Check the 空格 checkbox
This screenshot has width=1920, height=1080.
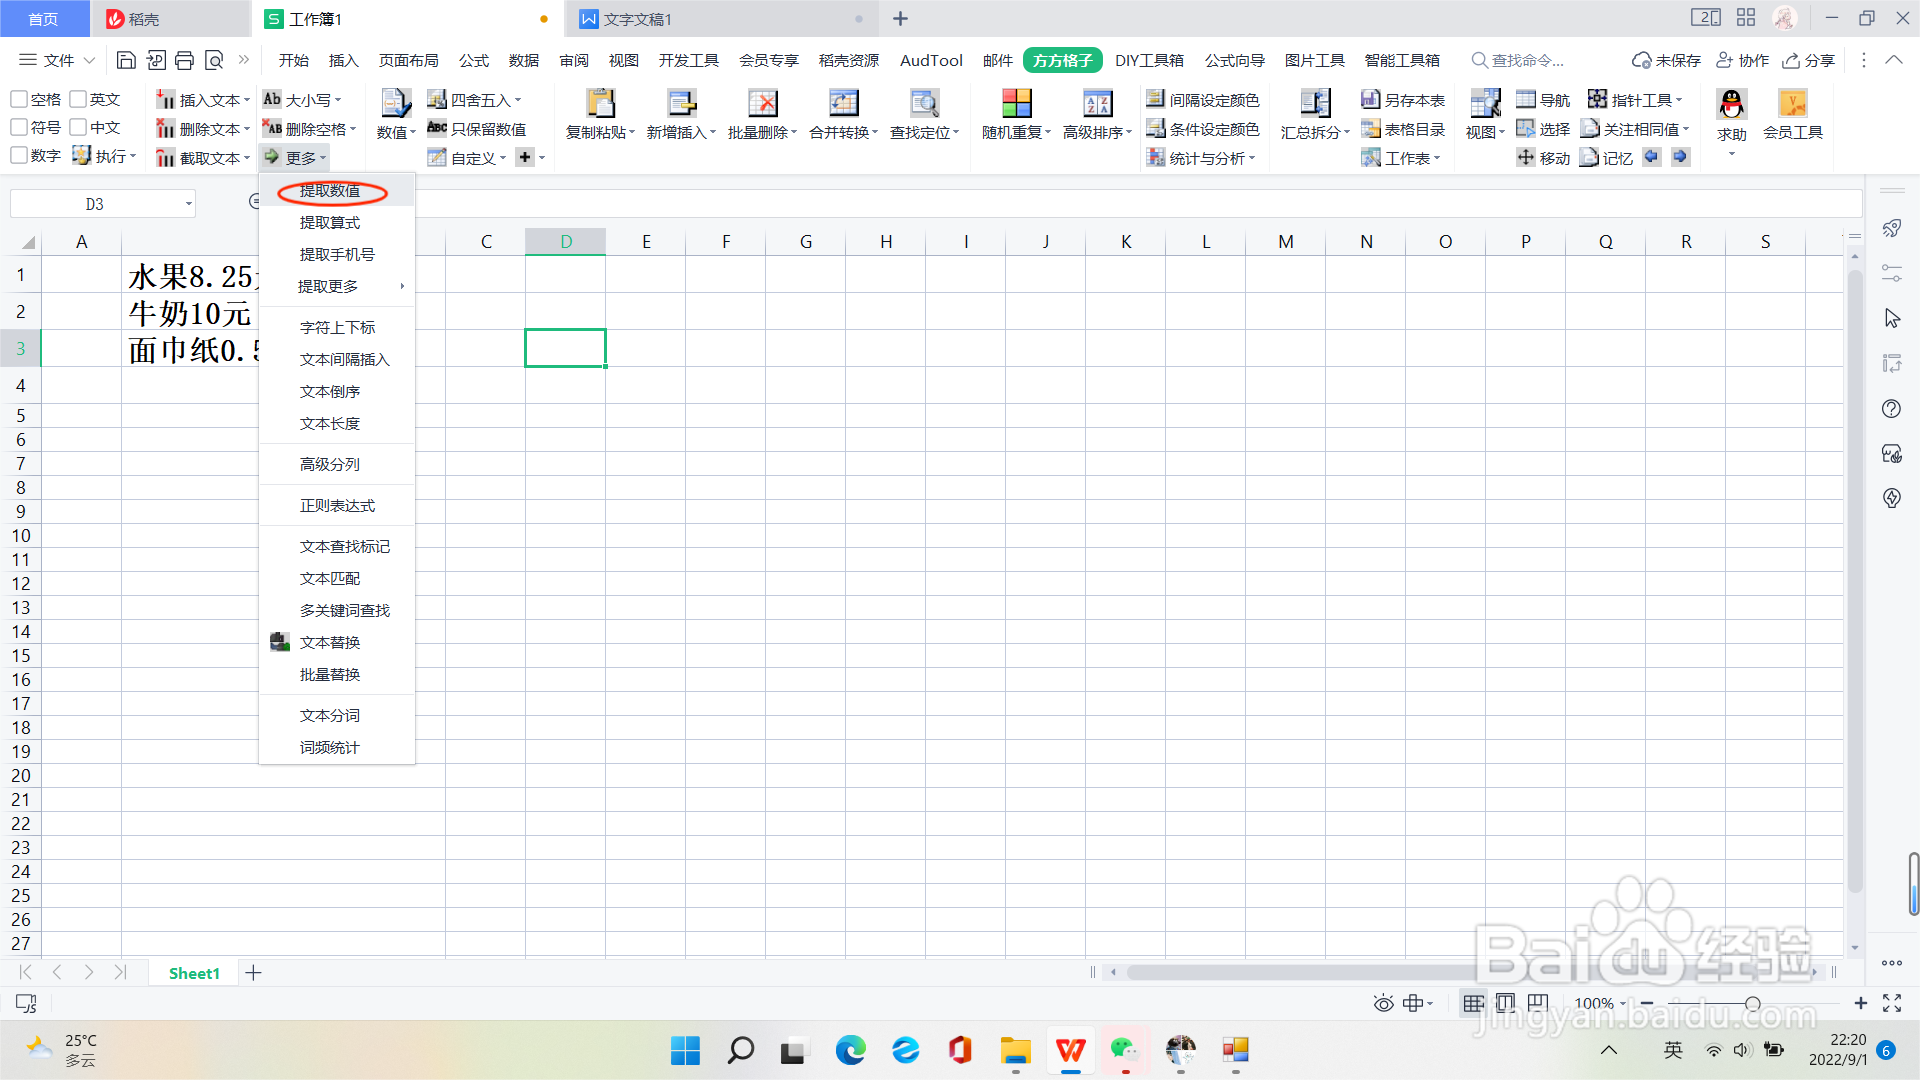[19, 99]
